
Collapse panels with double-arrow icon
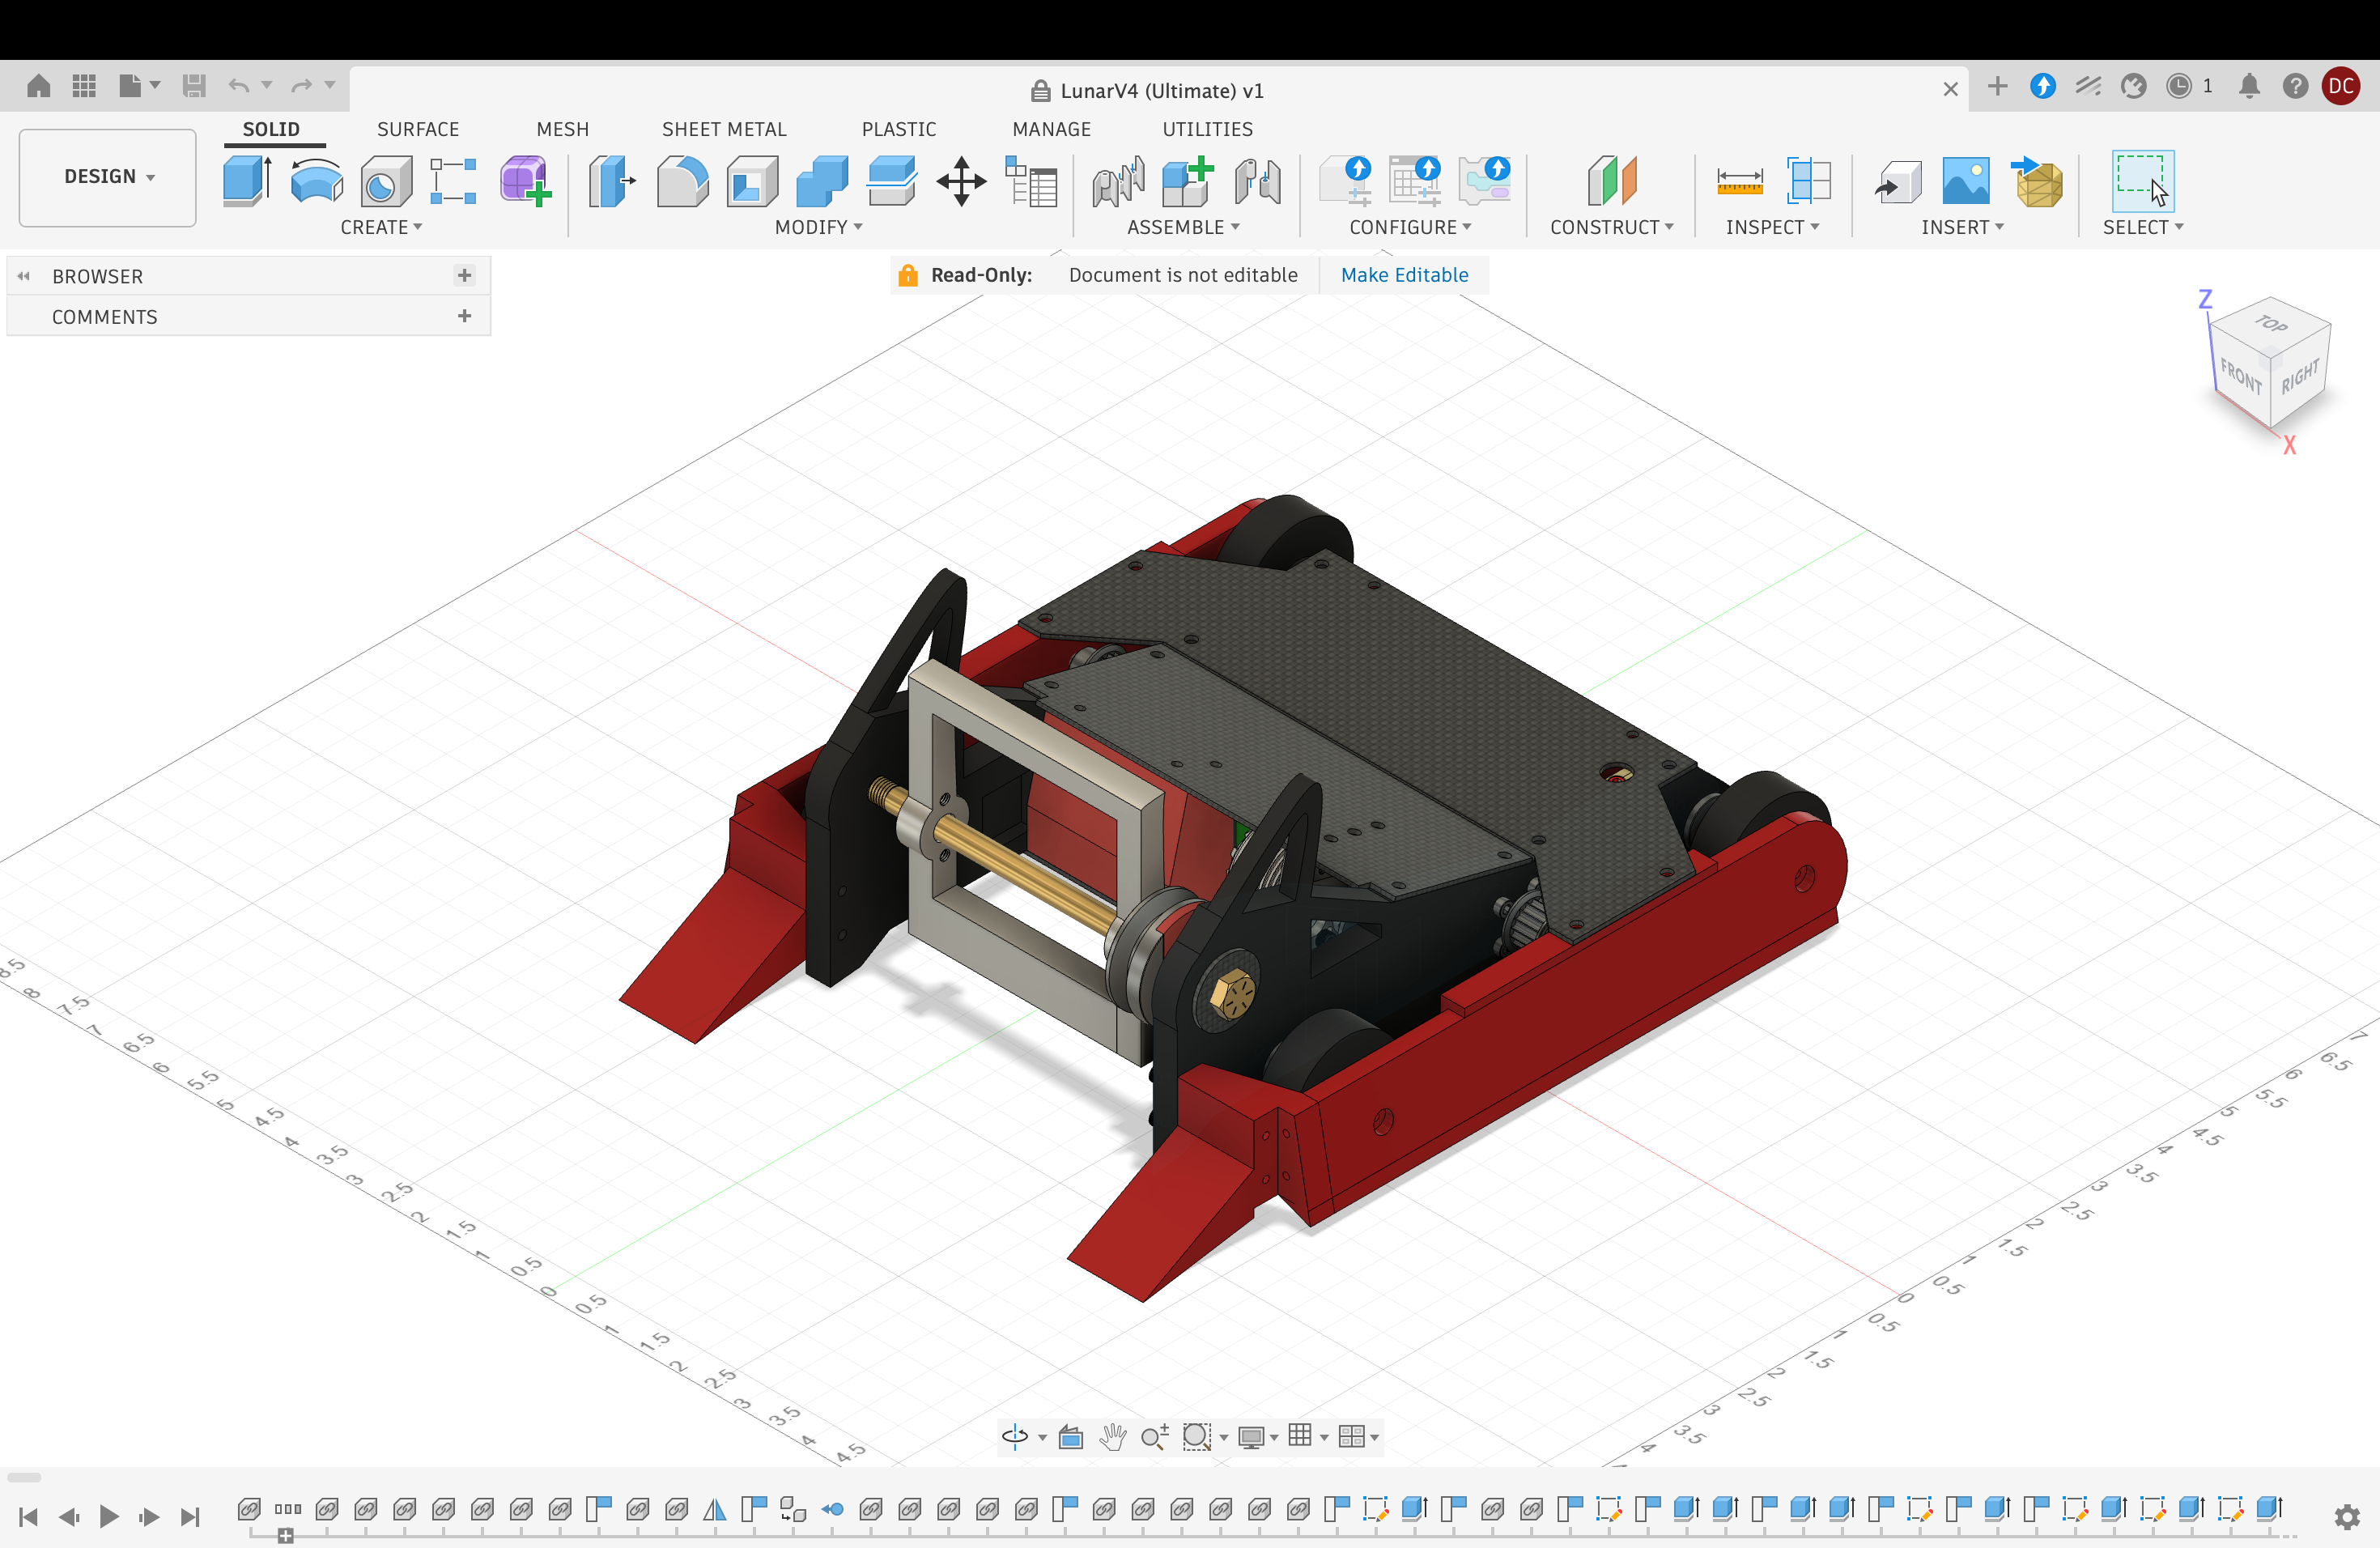24,276
